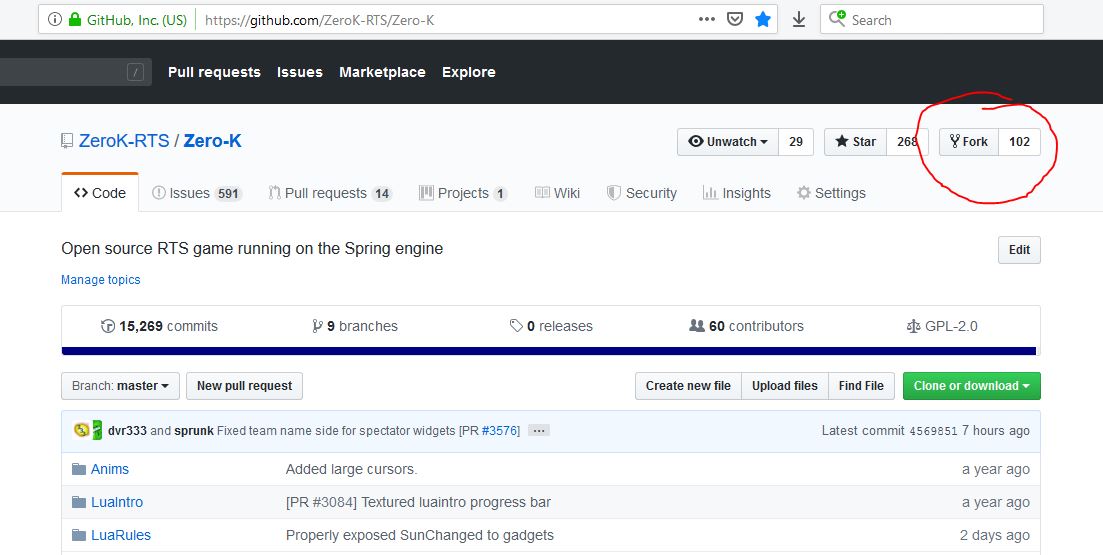This screenshot has width=1103, height=555.
Task: Open the ZeroK-RTS organization link
Action: (124, 141)
